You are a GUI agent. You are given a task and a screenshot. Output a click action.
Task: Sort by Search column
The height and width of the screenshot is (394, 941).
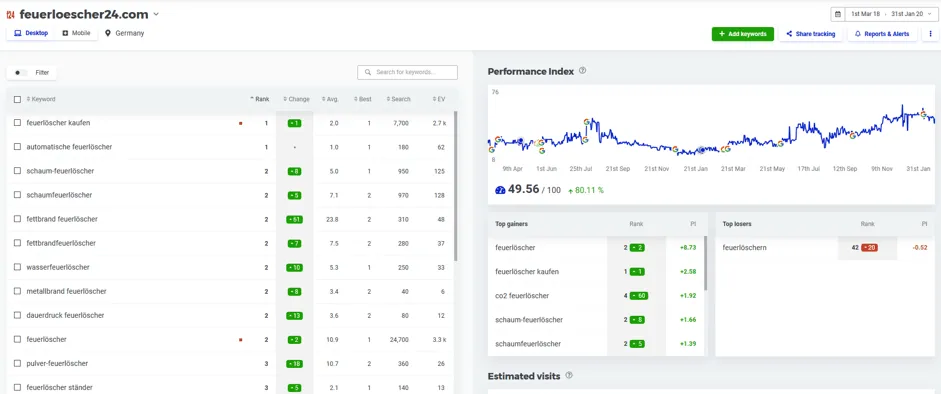pos(398,100)
